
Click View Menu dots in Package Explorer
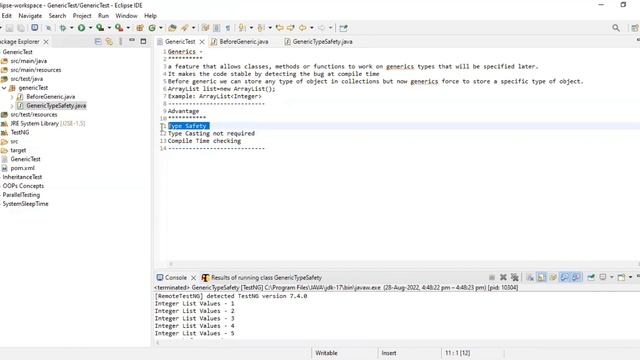(x=120, y=41)
